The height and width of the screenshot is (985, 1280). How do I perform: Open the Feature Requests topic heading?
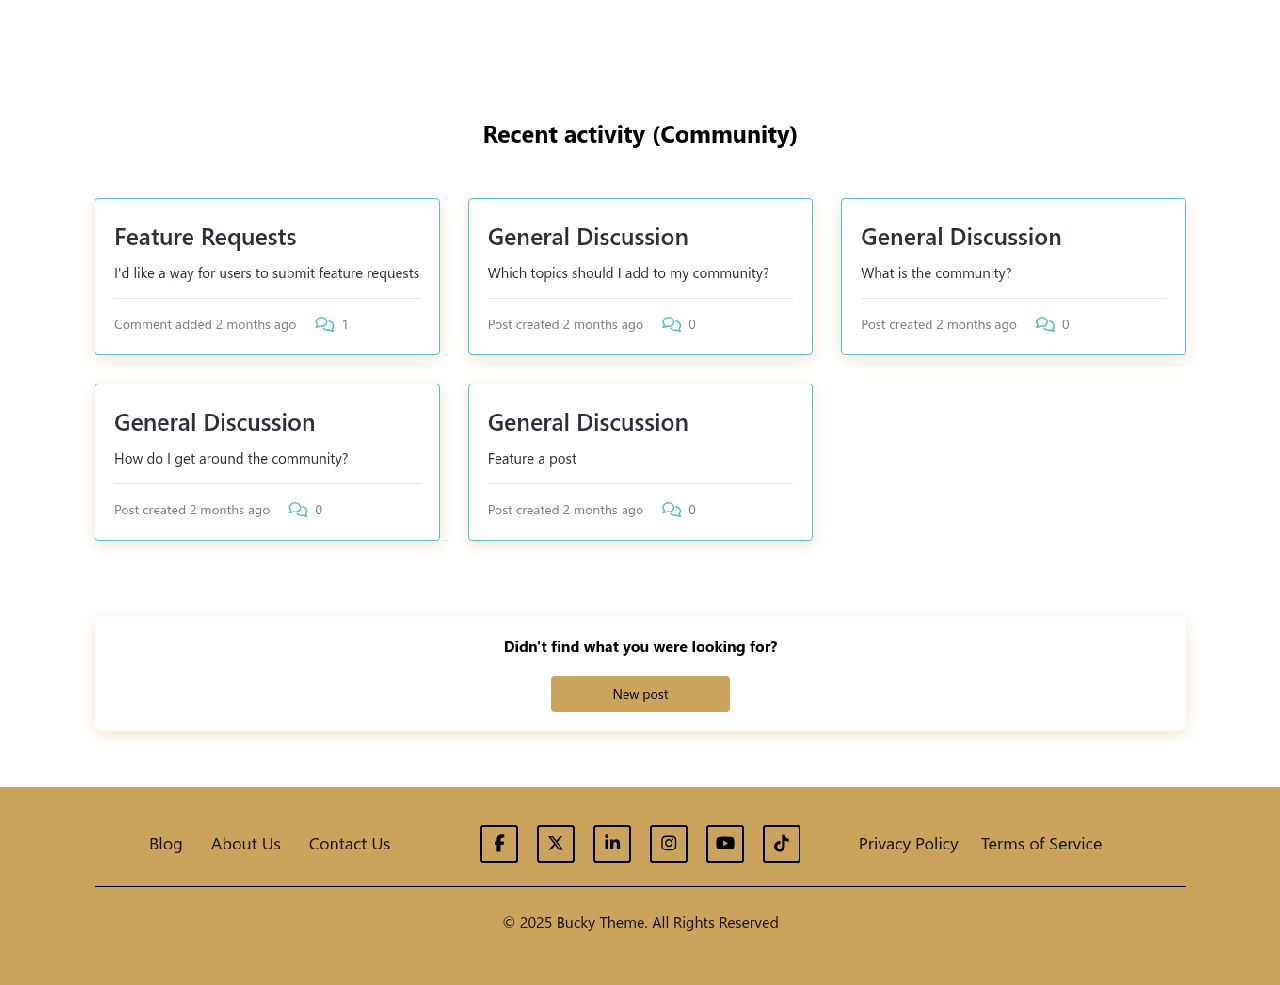[205, 237]
